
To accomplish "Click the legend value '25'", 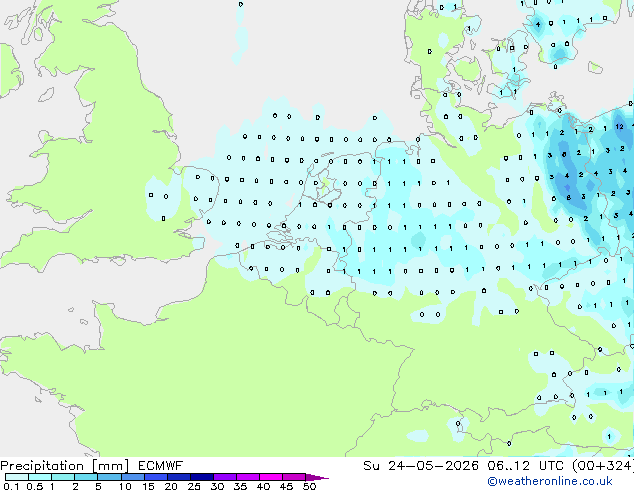I will (194, 486).
